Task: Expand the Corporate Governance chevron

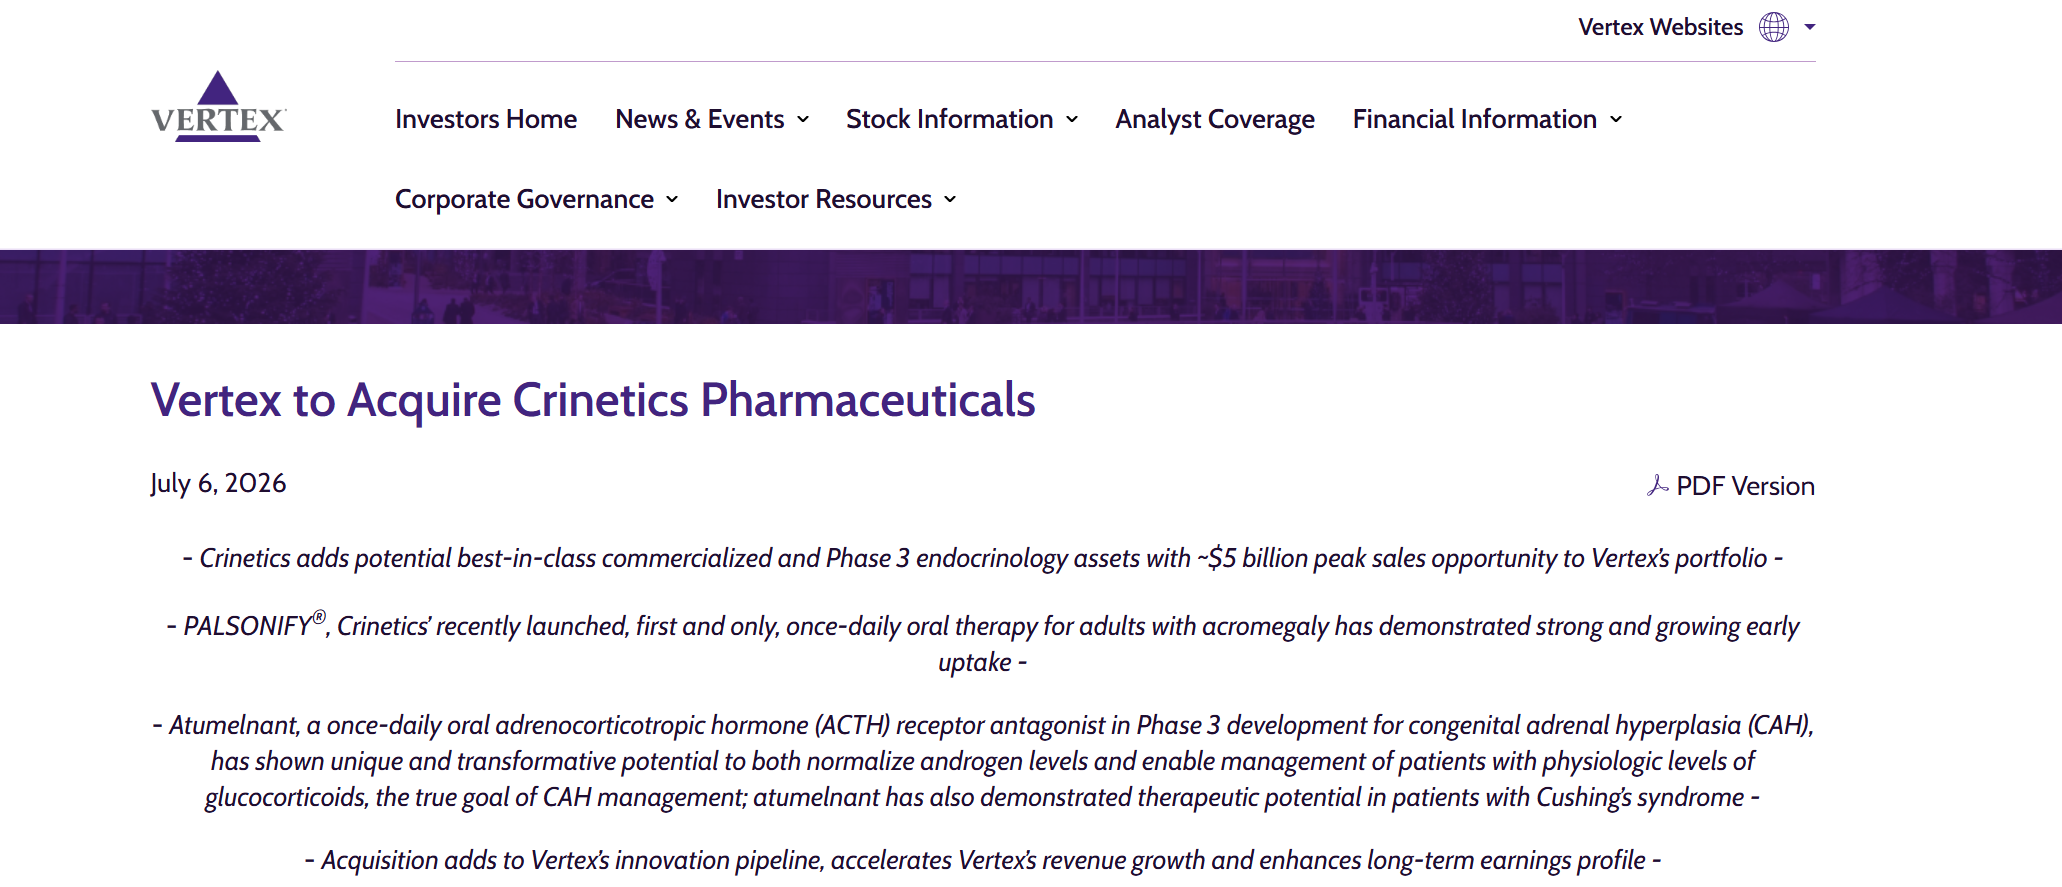Action: tap(672, 200)
